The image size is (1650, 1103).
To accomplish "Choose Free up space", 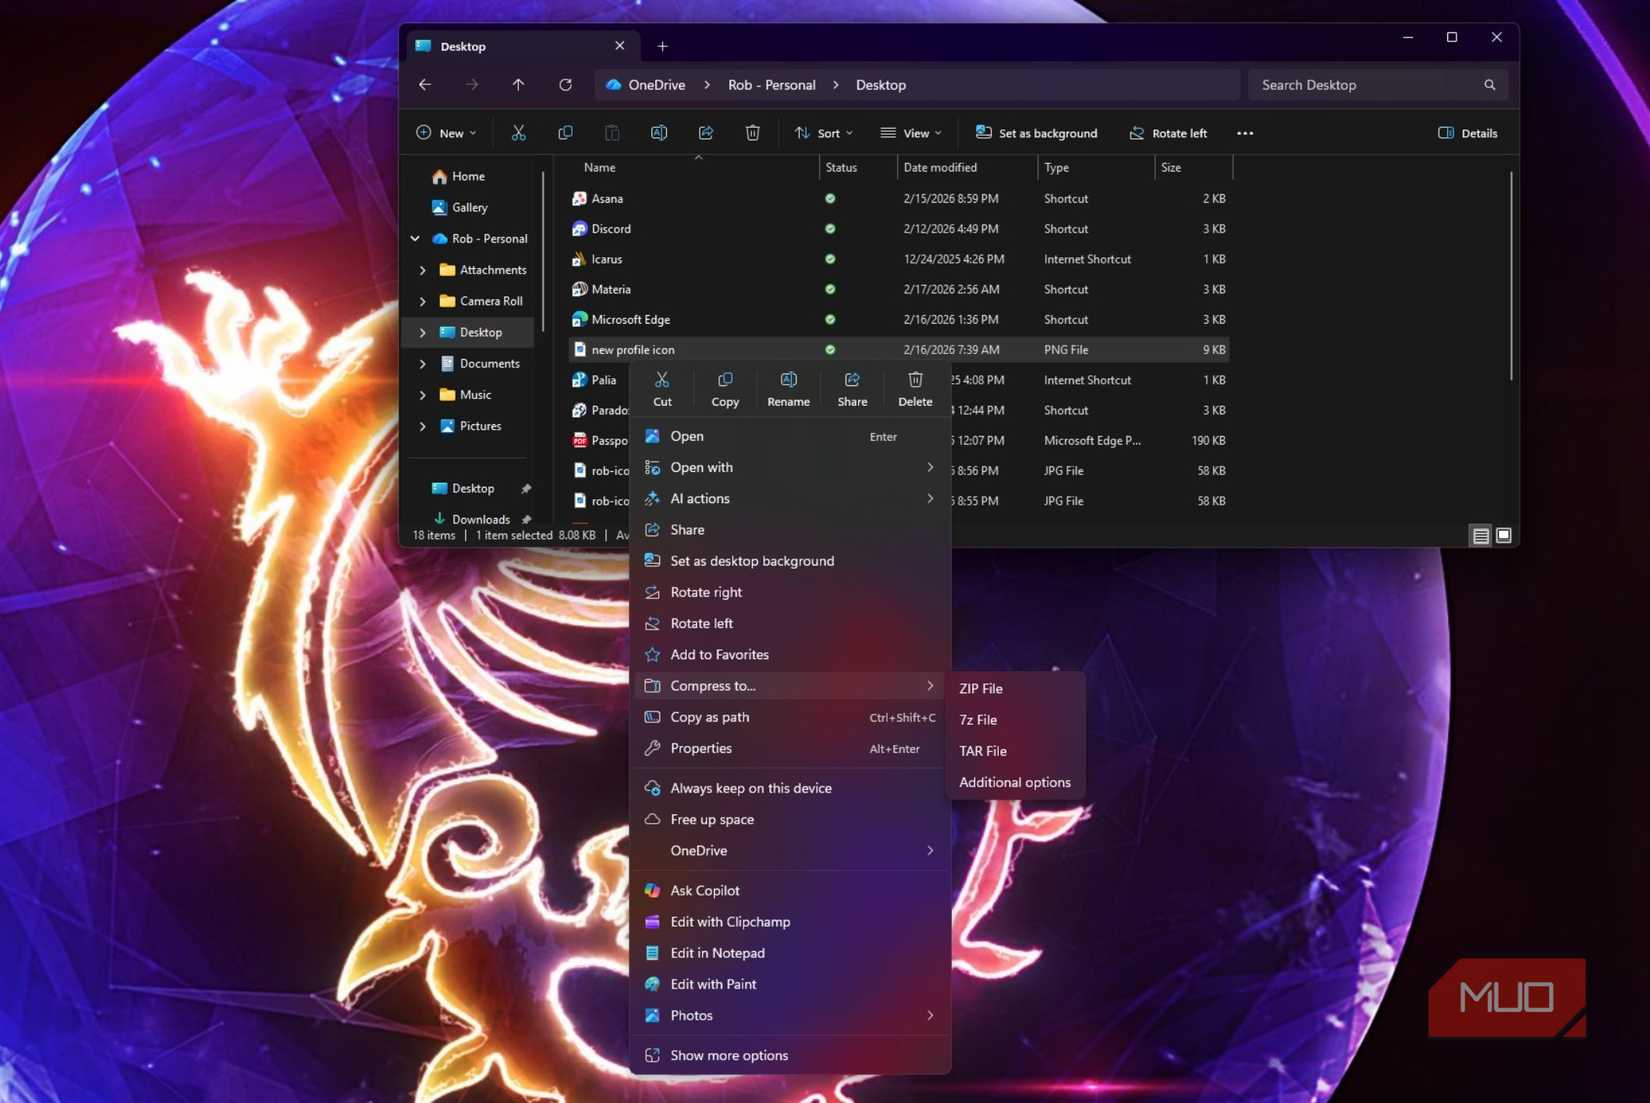I will tap(790, 819).
